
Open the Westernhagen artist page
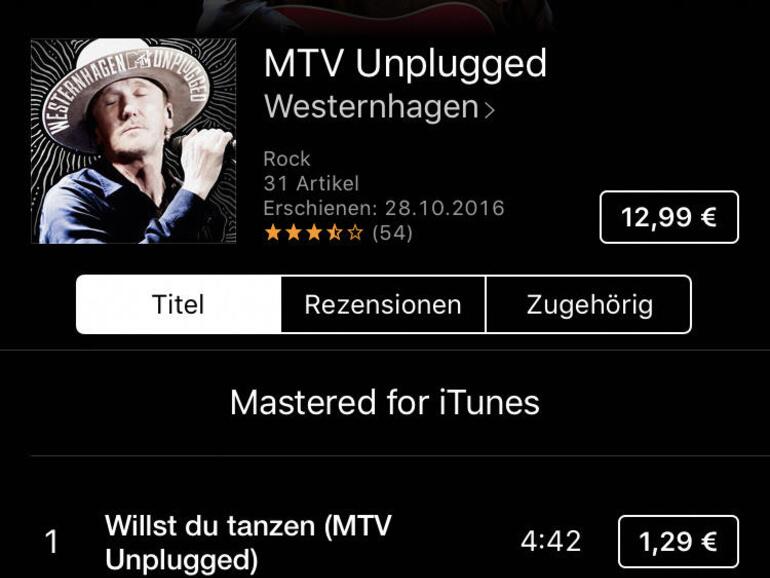pos(371,106)
